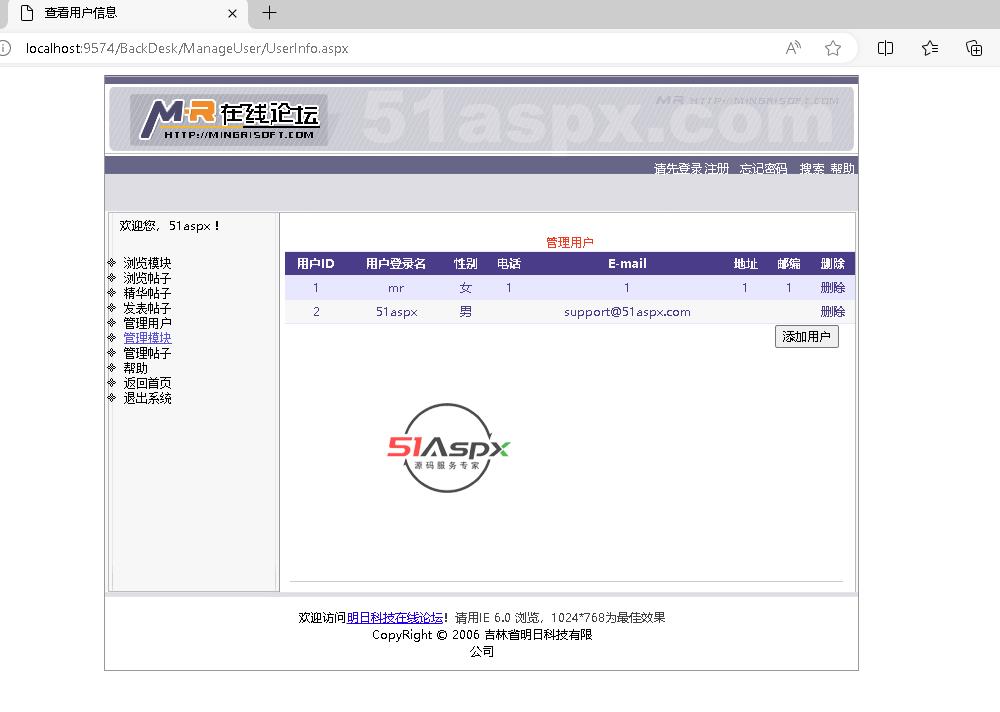Delete user 51aspx via 删除 link

point(832,311)
